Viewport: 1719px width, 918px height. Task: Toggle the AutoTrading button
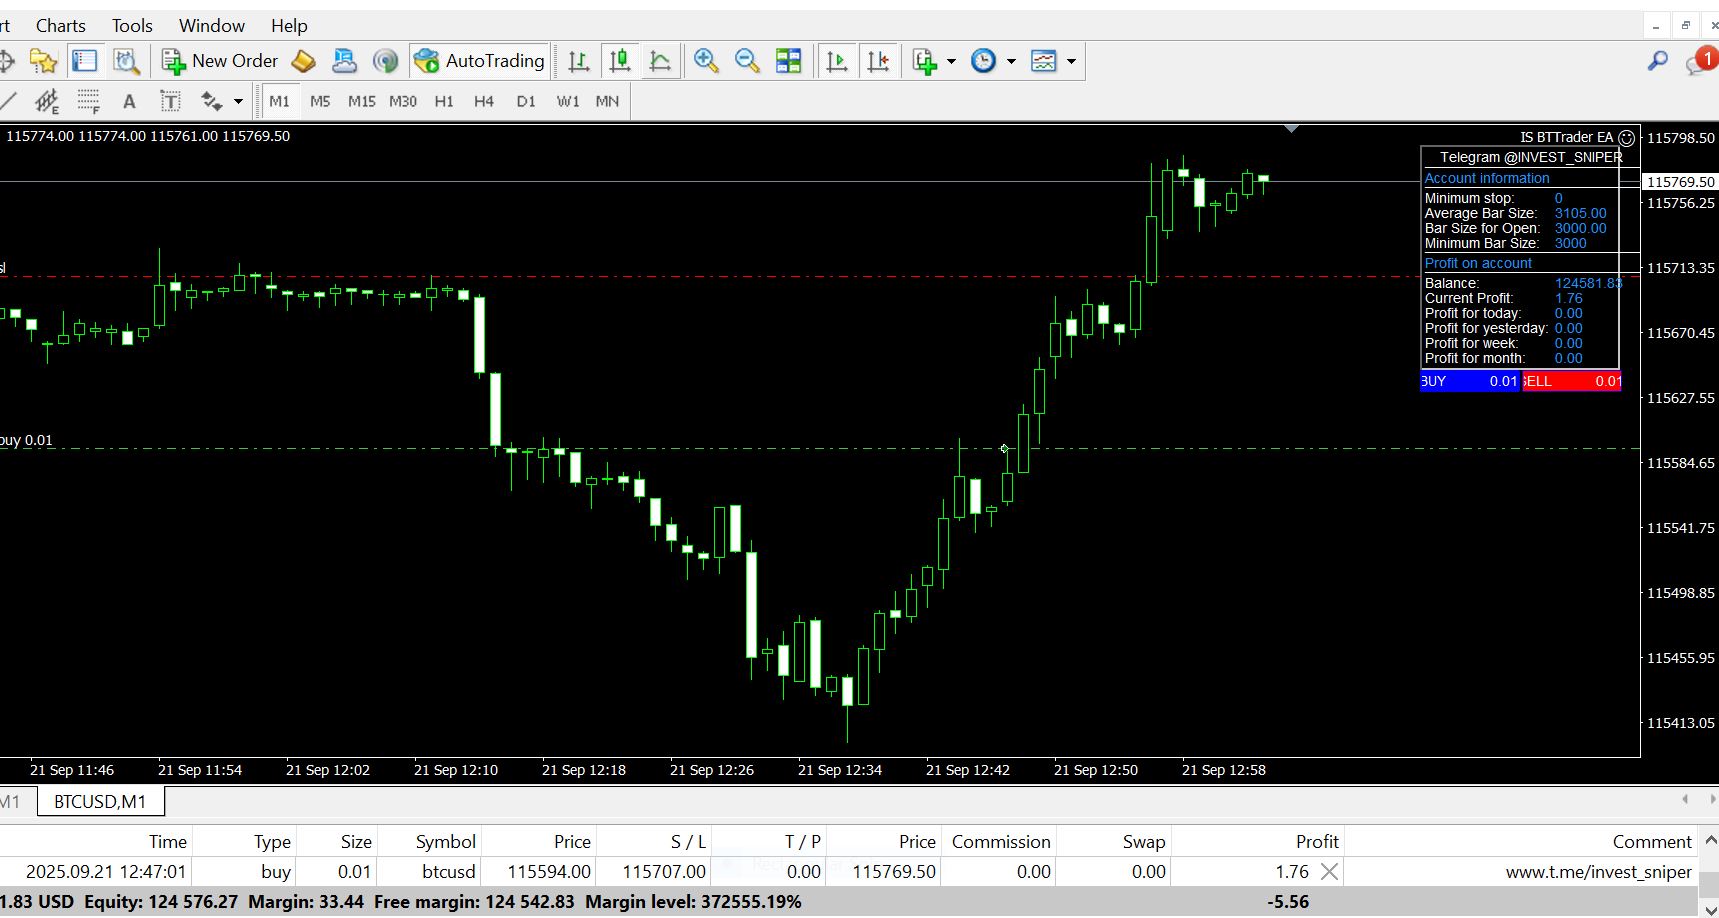point(480,61)
